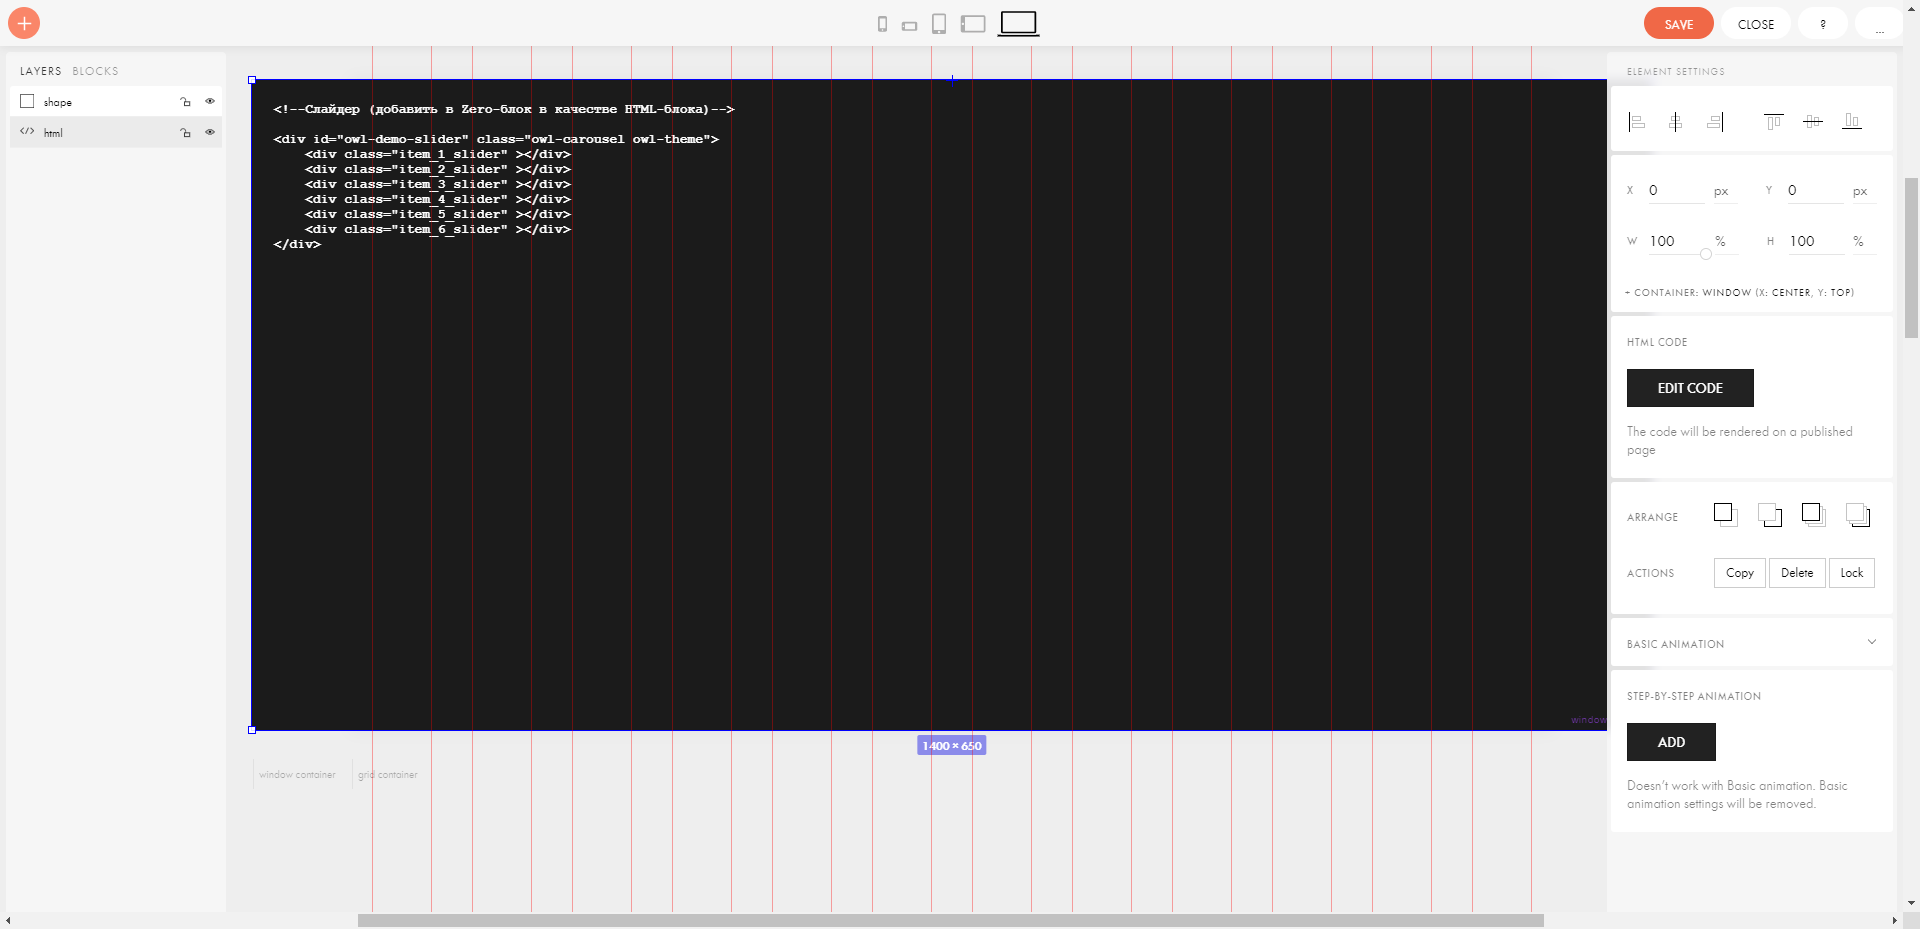Viewport: 1920px width, 929px height.
Task: Click the SAVE button
Action: (x=1679, y=23)
